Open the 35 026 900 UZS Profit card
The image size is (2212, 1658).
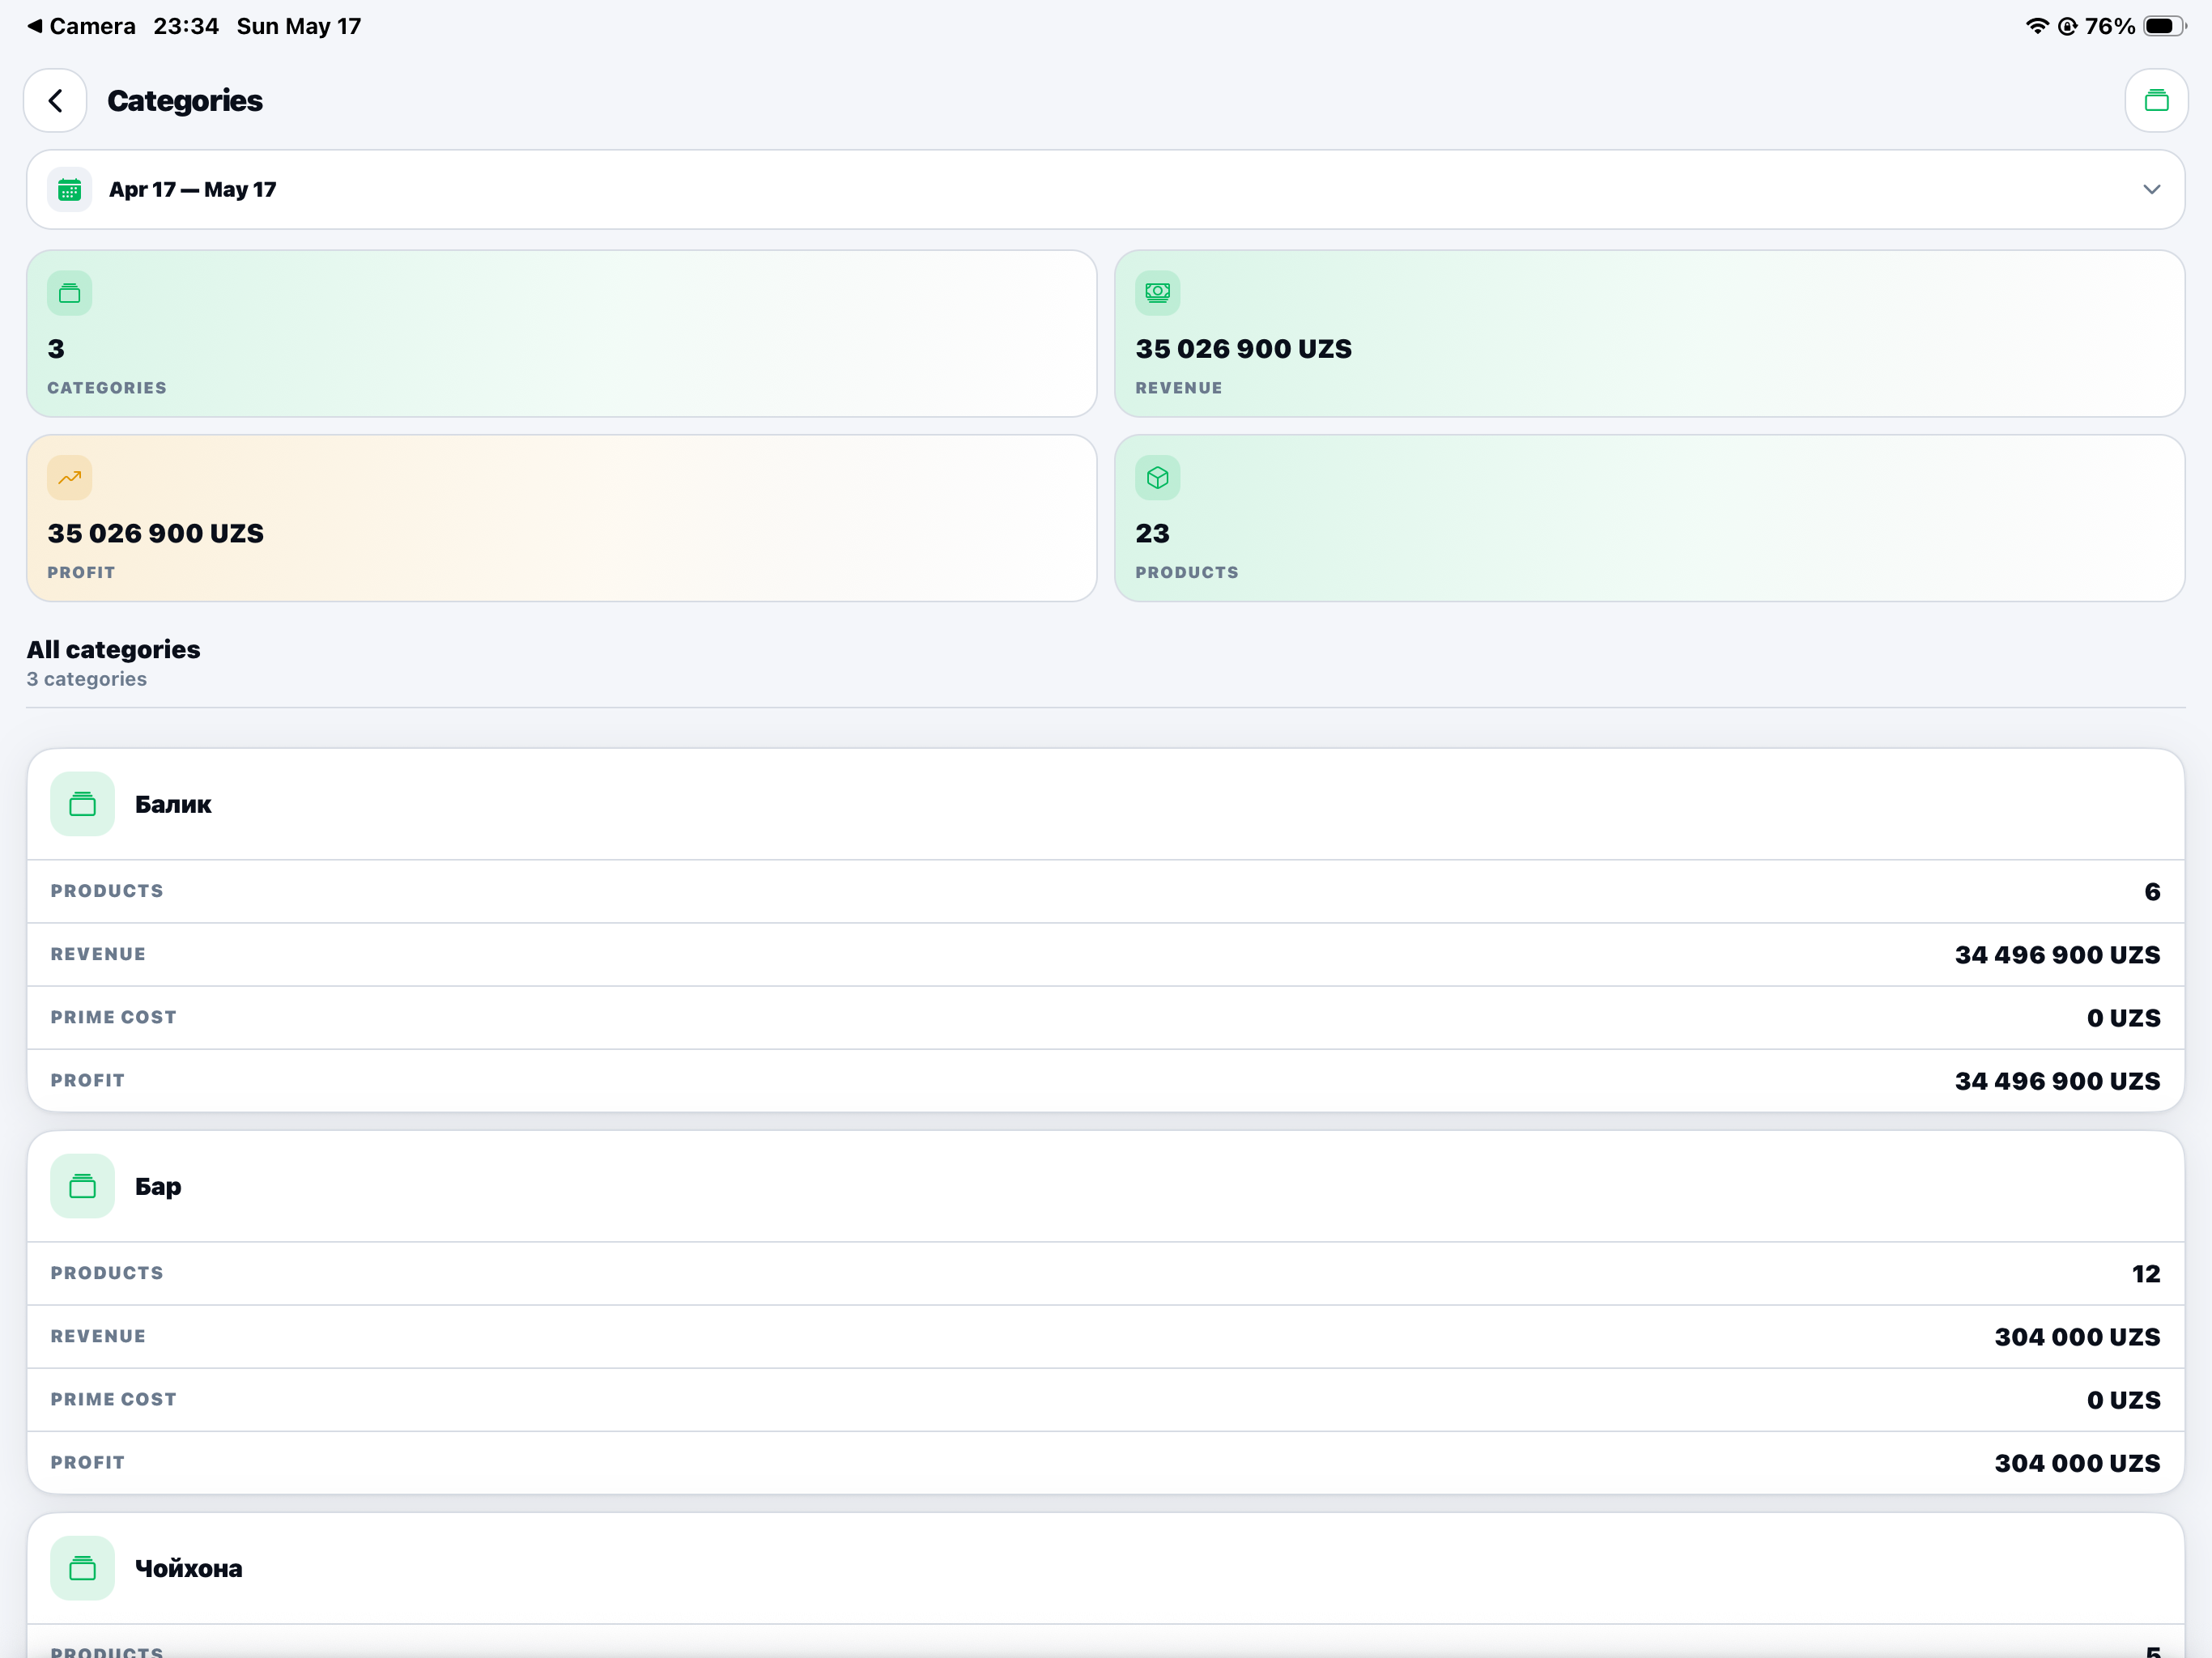pyautogui.click(x=561, y=518)
